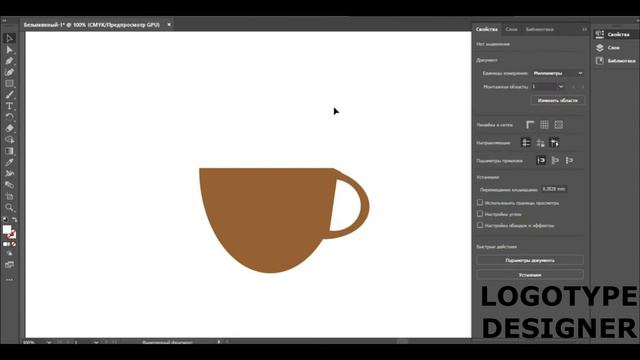Image resolution: width=640 pixels, height=360 pixels.
Task: Toggle rulers icon in the rulers and grids row
Action: tap(530, 125)
